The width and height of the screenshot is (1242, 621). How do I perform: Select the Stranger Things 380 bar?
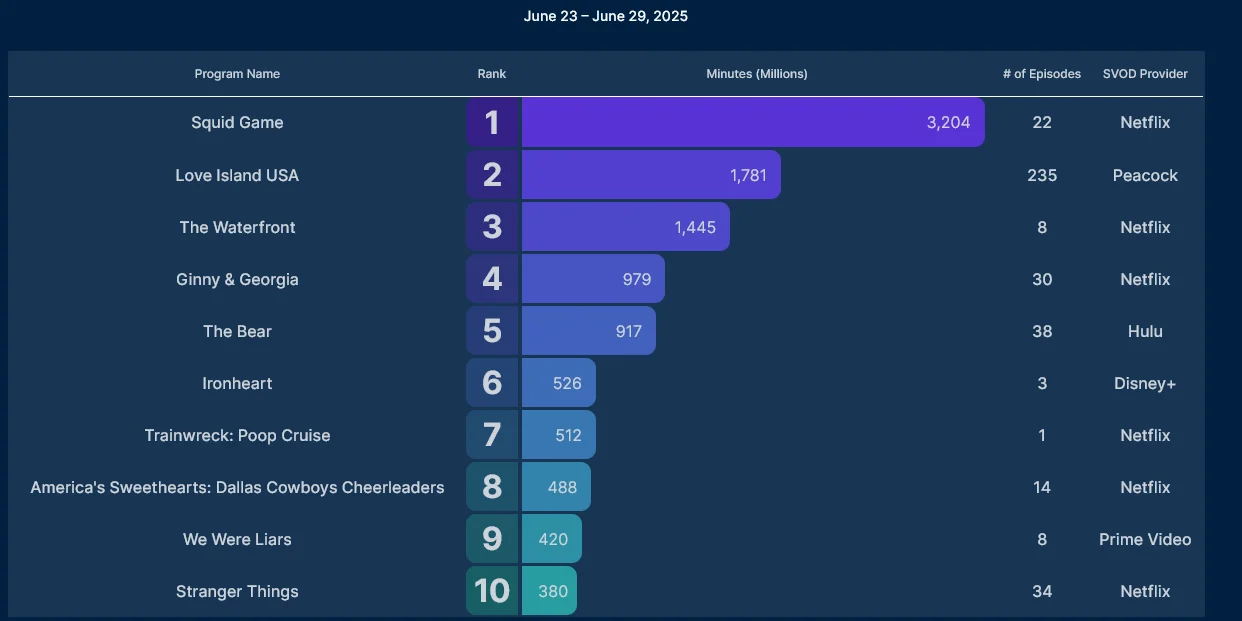549,591
